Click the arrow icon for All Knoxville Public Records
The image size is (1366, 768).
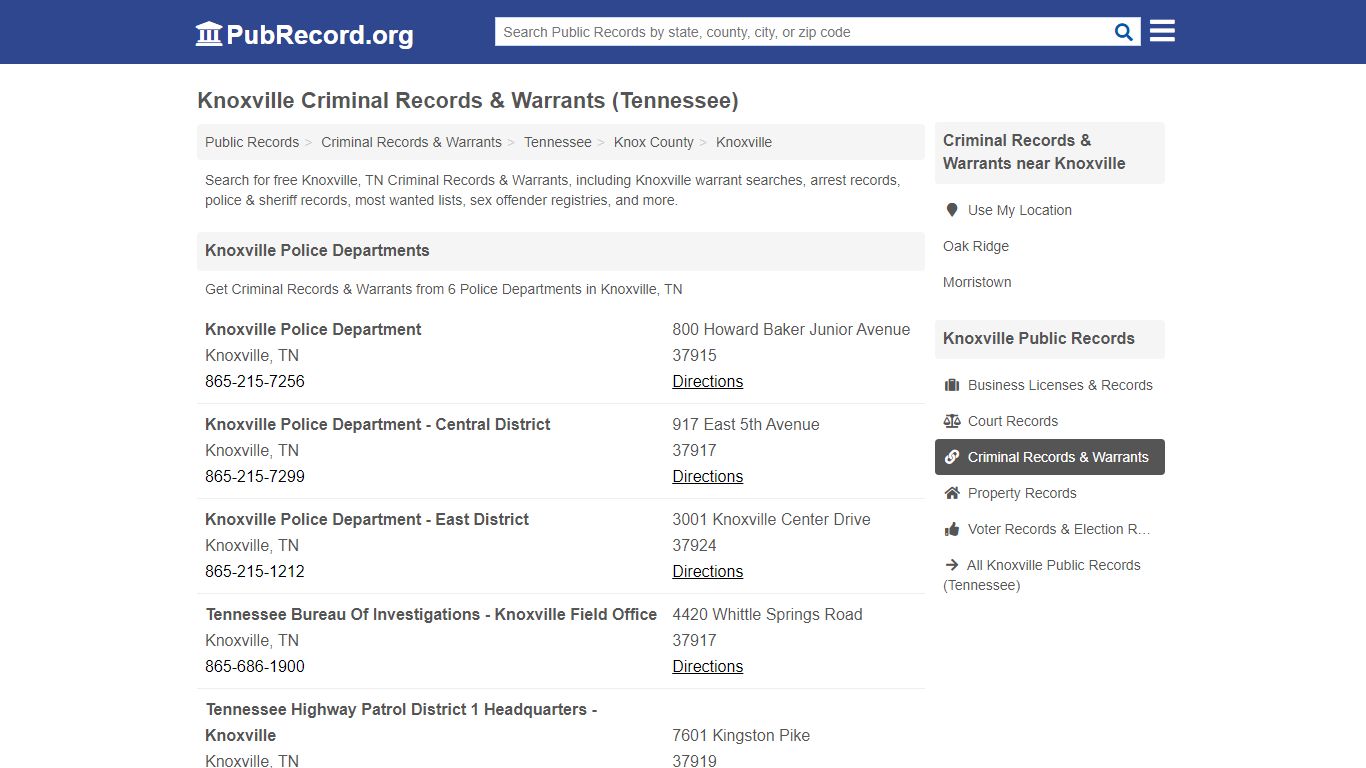[x=952, y=565]
